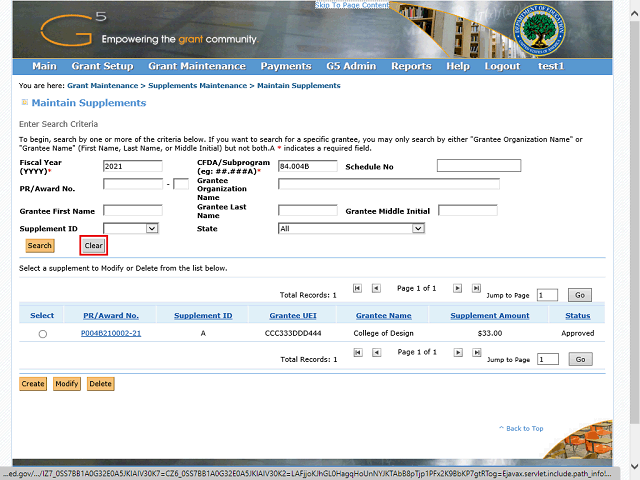
Task: Open the Reports menu
Action: coord(411,66)
